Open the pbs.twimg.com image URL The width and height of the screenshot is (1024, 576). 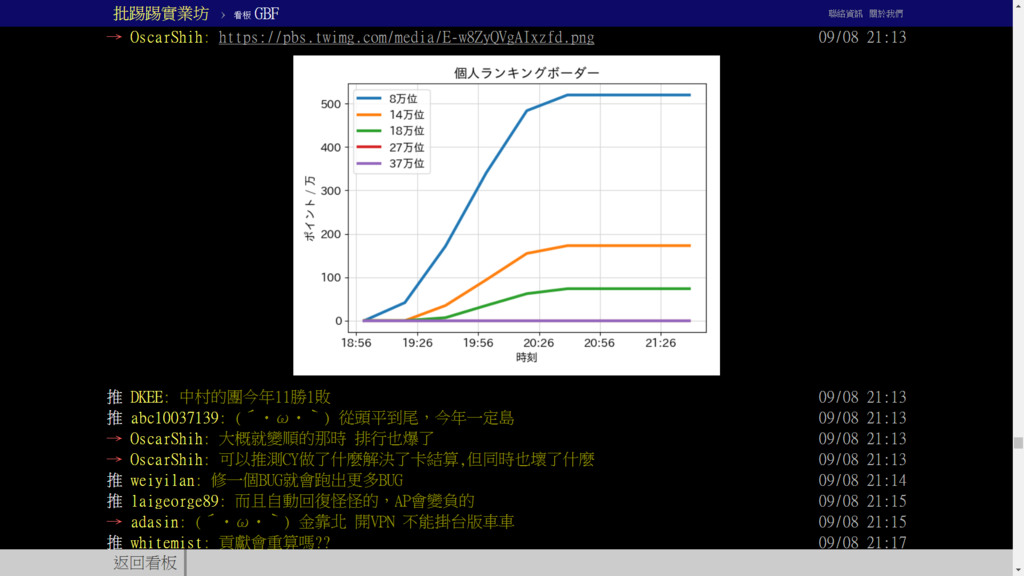point(406,37)
